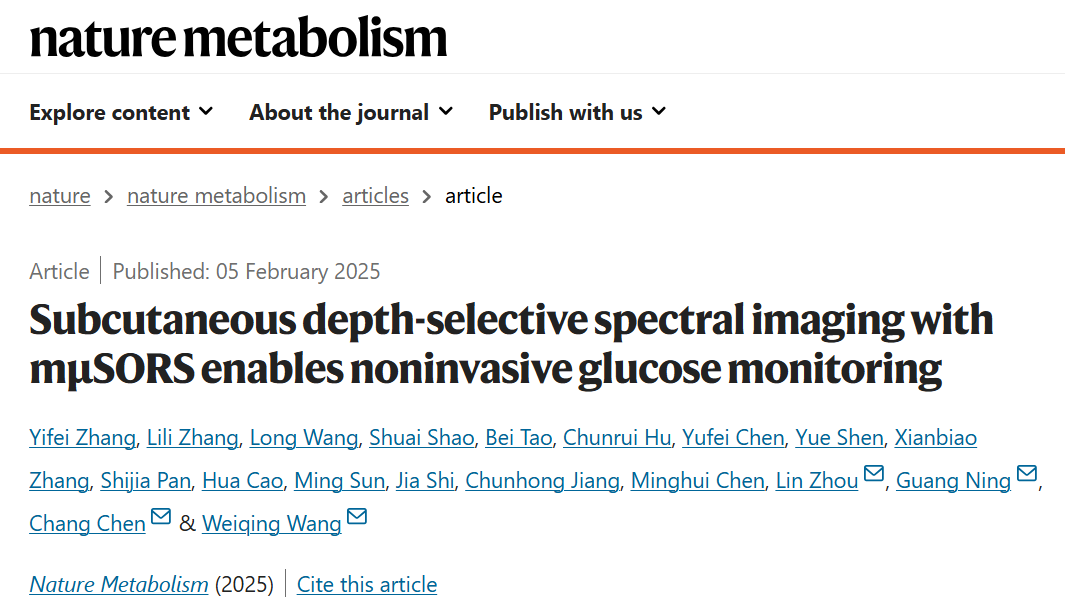Click the envelope icon next to Guang Ning
Viewport: 1065px width, 609px height.
click(1027, 473)
